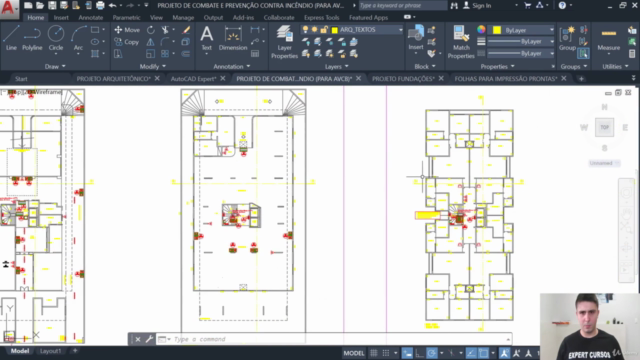Open the Express Tools ribbon tab
This screenshot has width=640, height=360.
(322, 18)
